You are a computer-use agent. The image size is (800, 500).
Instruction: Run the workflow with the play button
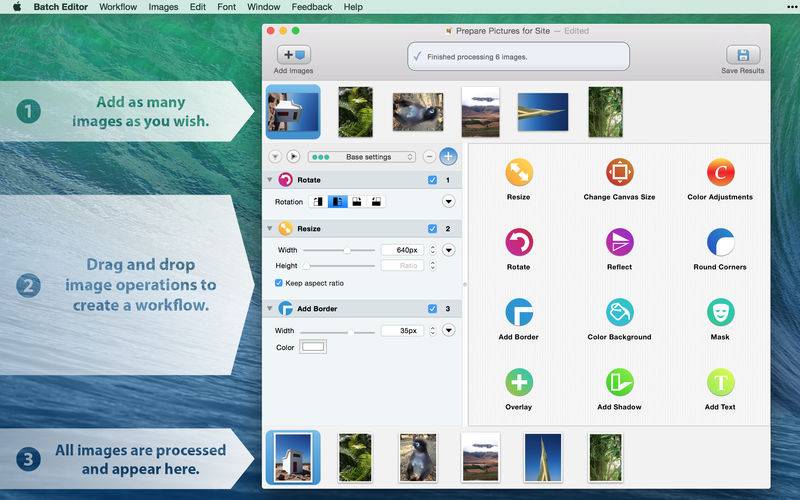(293, 157)
